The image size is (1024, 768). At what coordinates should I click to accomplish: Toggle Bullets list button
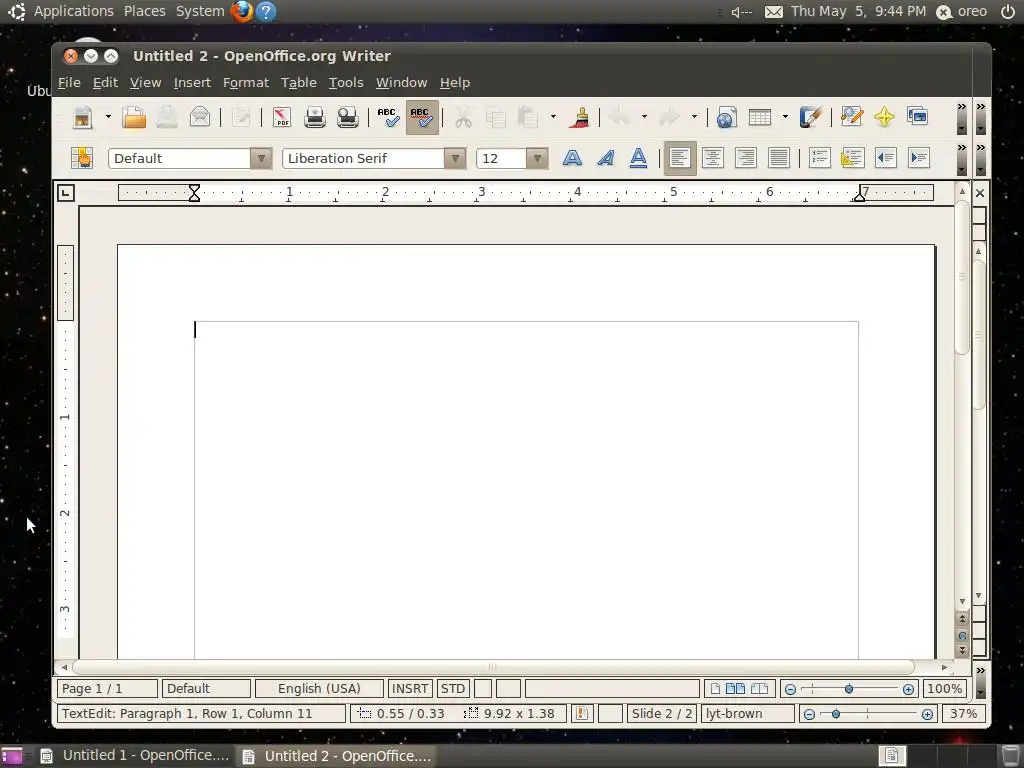click(x=852, y=158)
